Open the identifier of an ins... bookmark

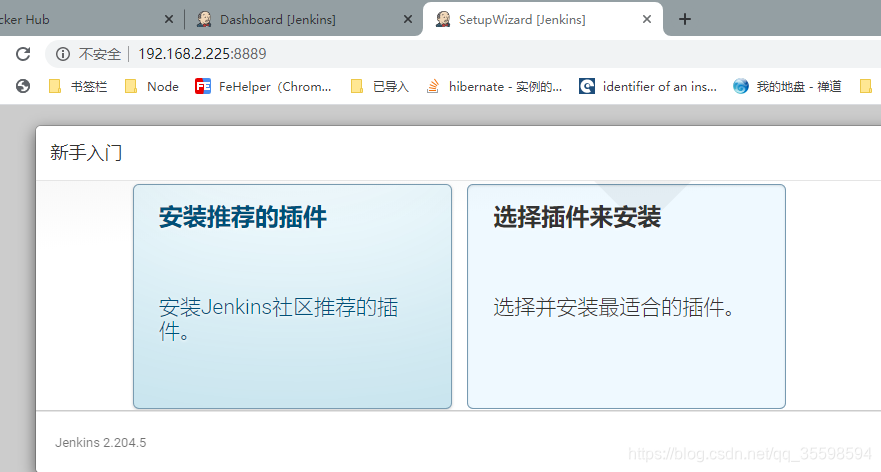click(648, 86)
